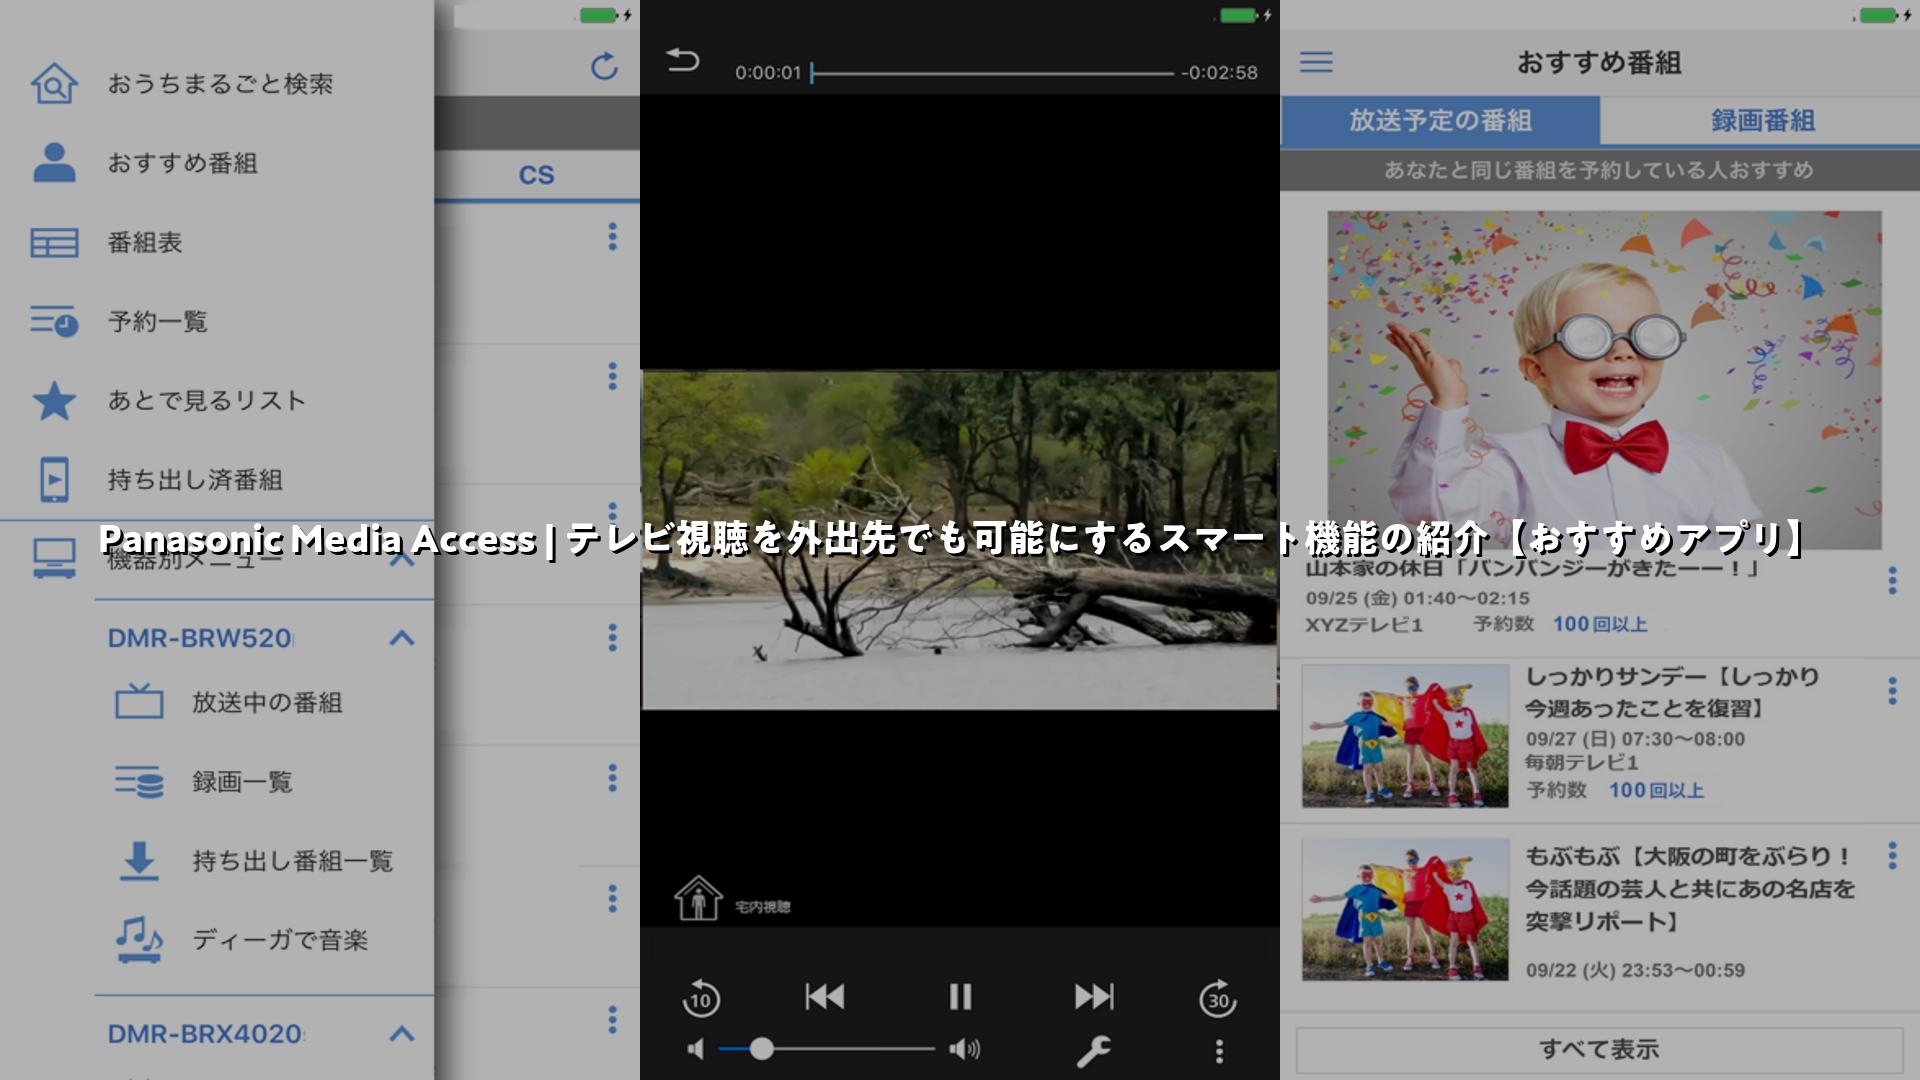Skip to previous chapter
Viewport: 1920px width, 1080px height.
coord(825,996)
